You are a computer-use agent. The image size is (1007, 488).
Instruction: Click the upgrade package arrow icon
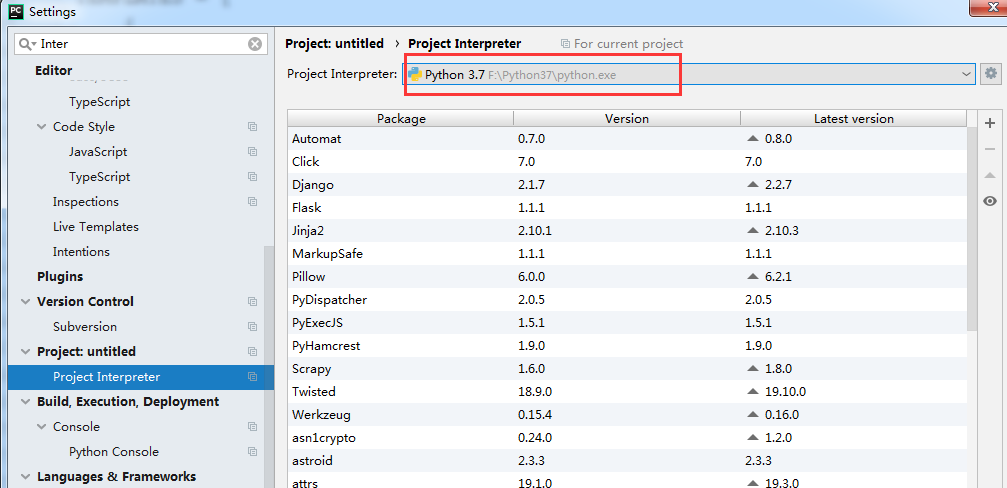pyautogui.click(x=990, y=175)
